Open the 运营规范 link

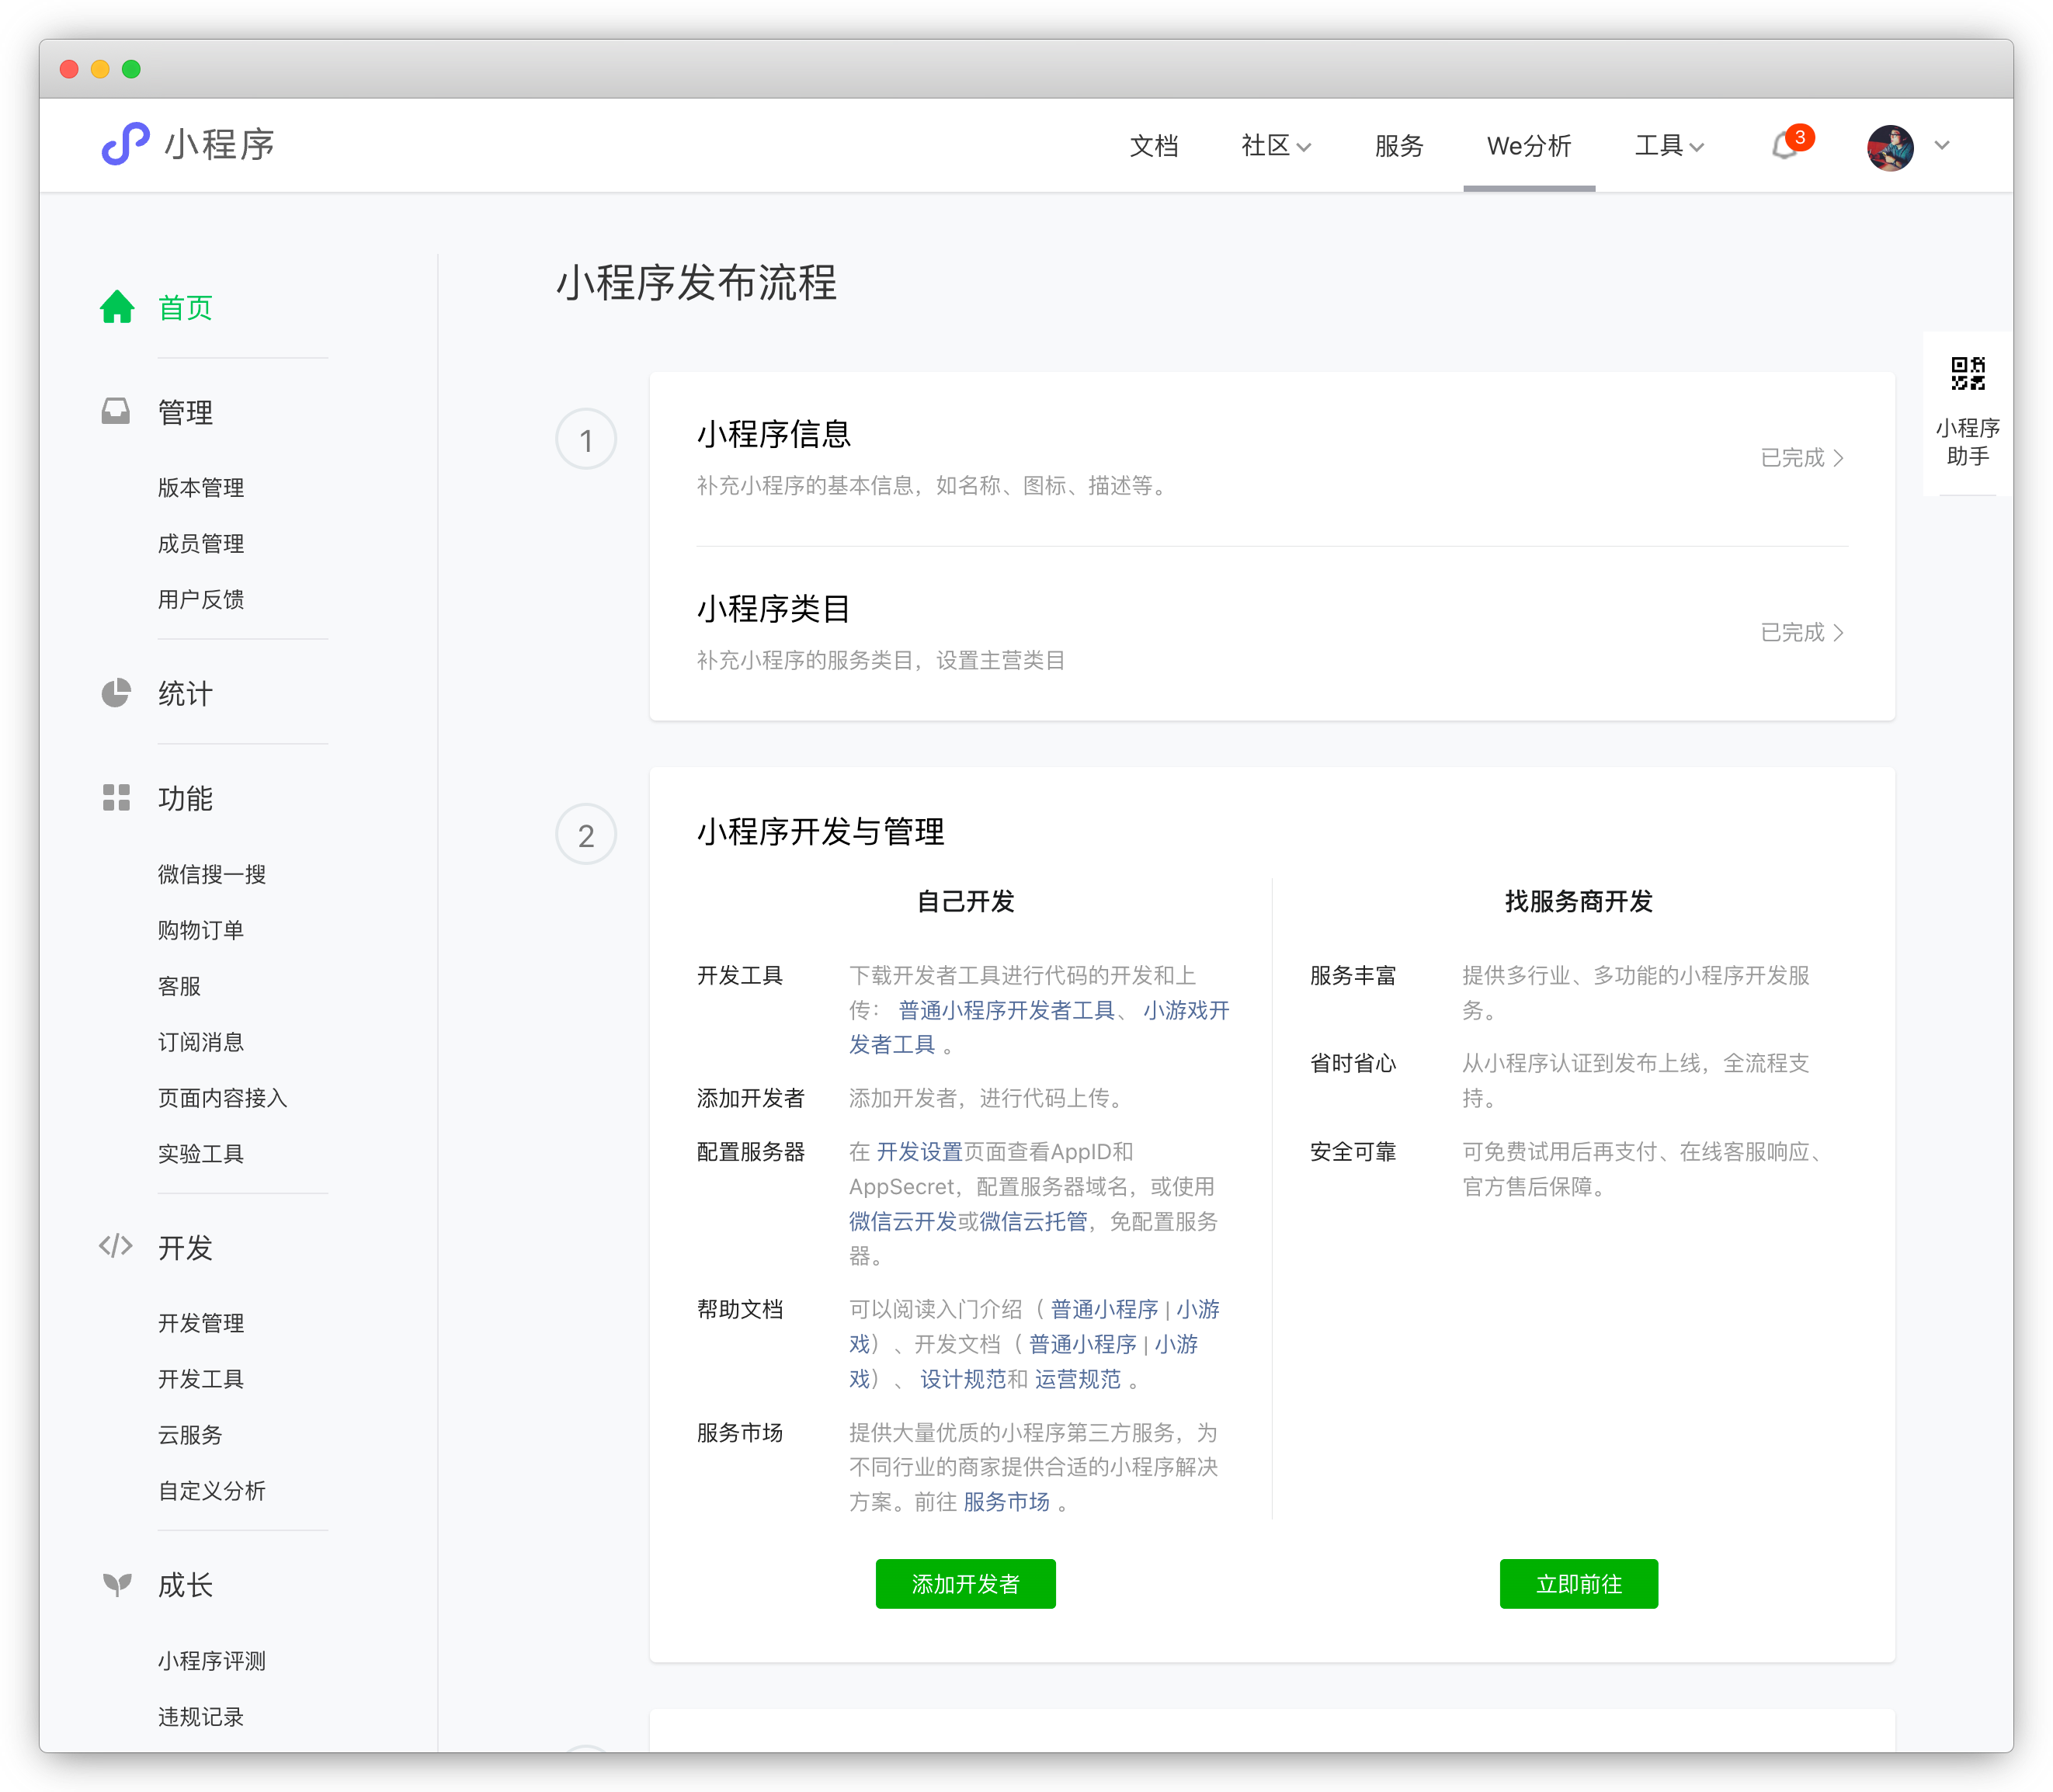(x=1077, y=1380)
